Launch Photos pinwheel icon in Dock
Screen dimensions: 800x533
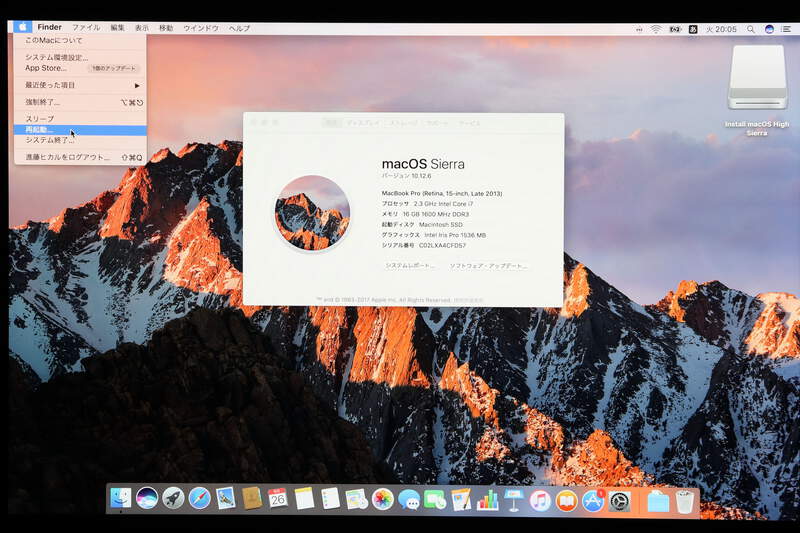click(x=383, y=499)
